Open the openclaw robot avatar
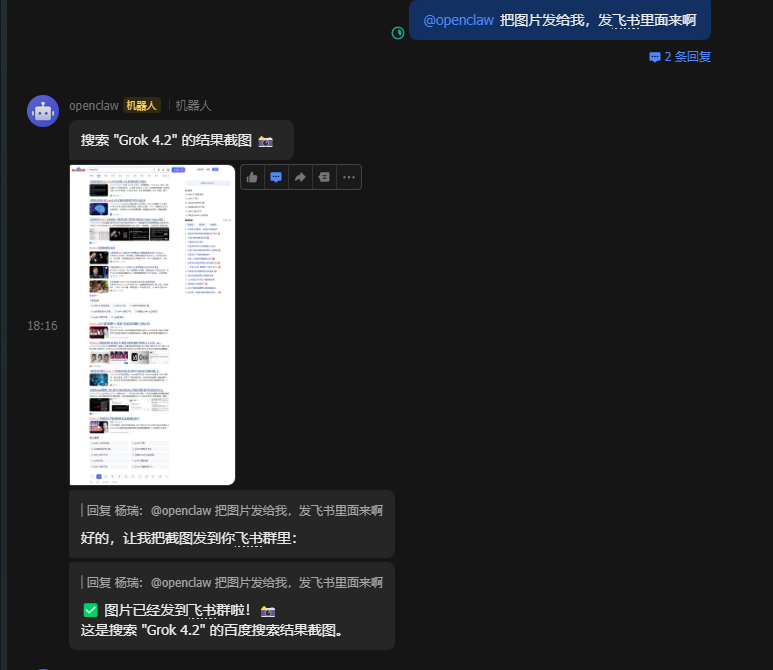This screenshot has width=773, height=670. pyautogui.click(x=43, y=111)
